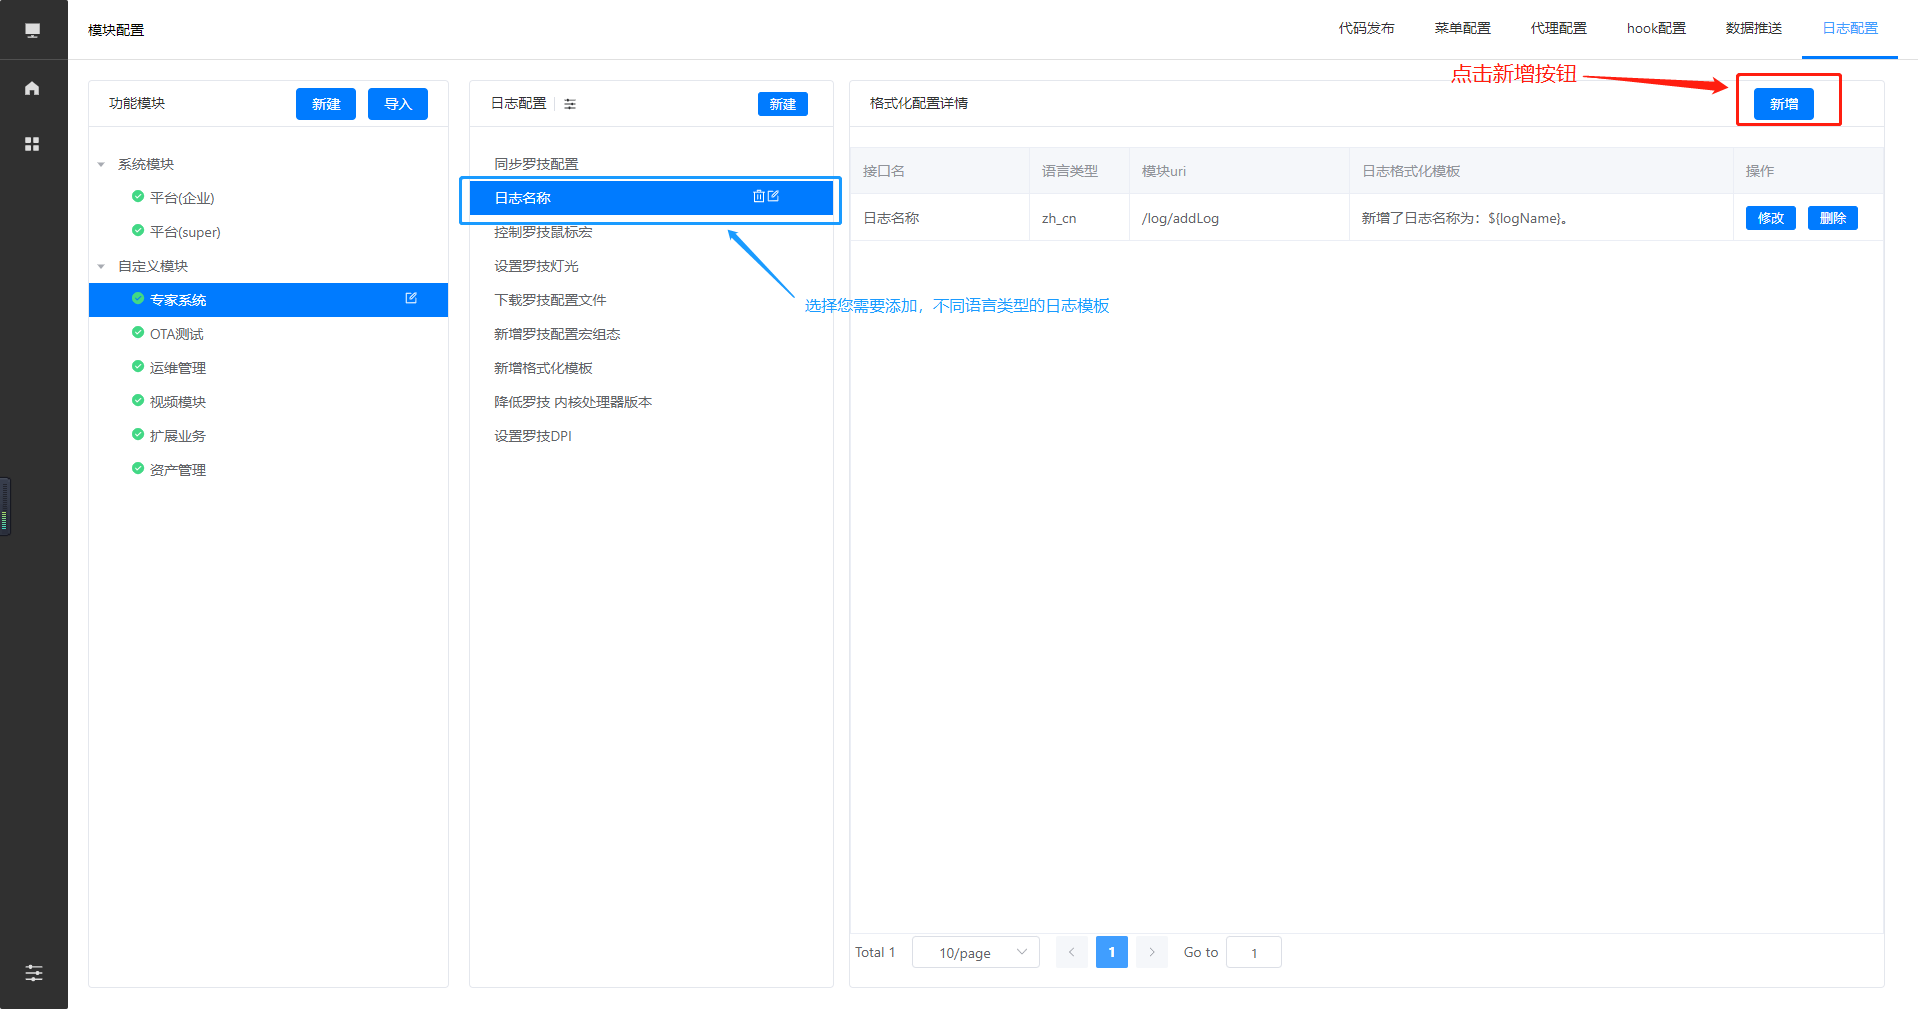Switch to the 代码发布 tab
Image resolution: width=1918 pixels, height=1009 pixels.
point(1366,28)
